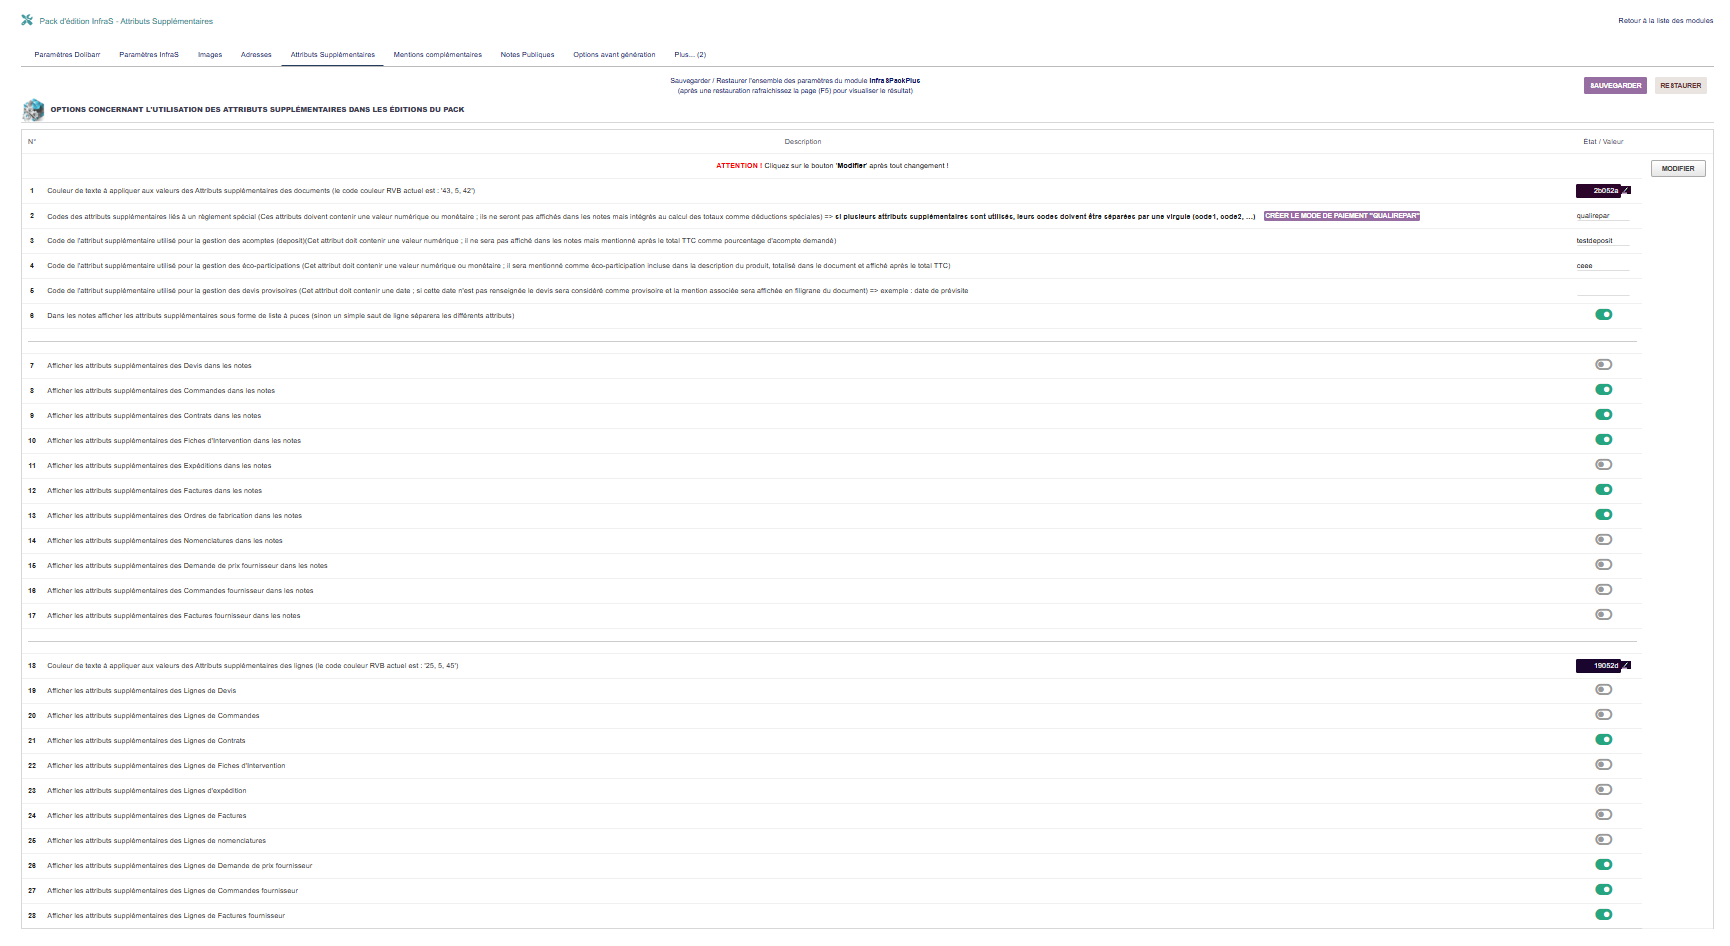Enable extra attributes for Devis in notes

1604,365
